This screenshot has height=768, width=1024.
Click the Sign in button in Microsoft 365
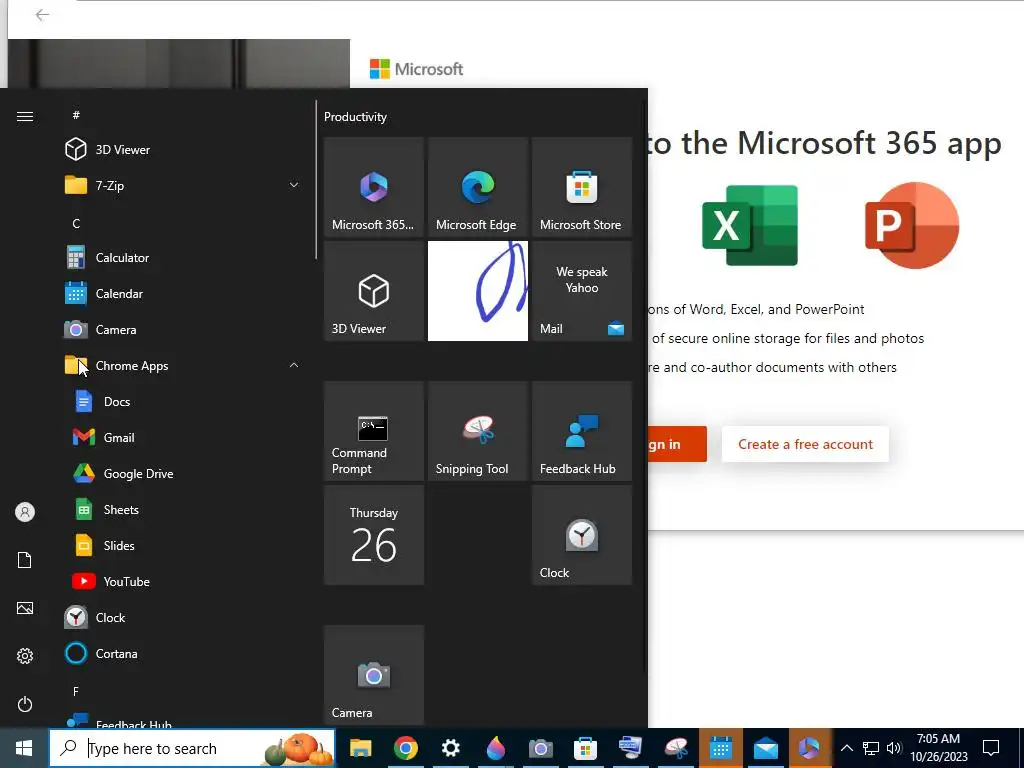(677, 444)
